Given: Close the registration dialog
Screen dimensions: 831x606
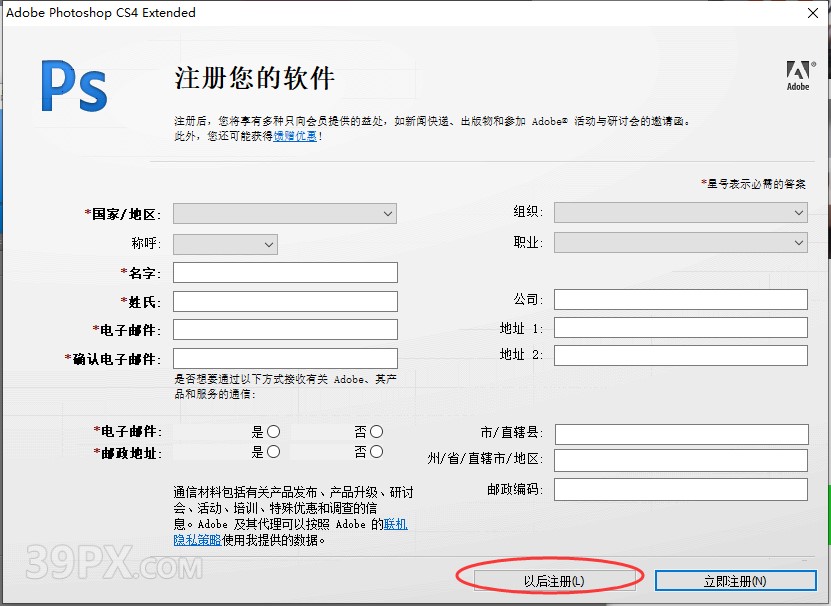Looking at the screenshot, I should [811, 14].
